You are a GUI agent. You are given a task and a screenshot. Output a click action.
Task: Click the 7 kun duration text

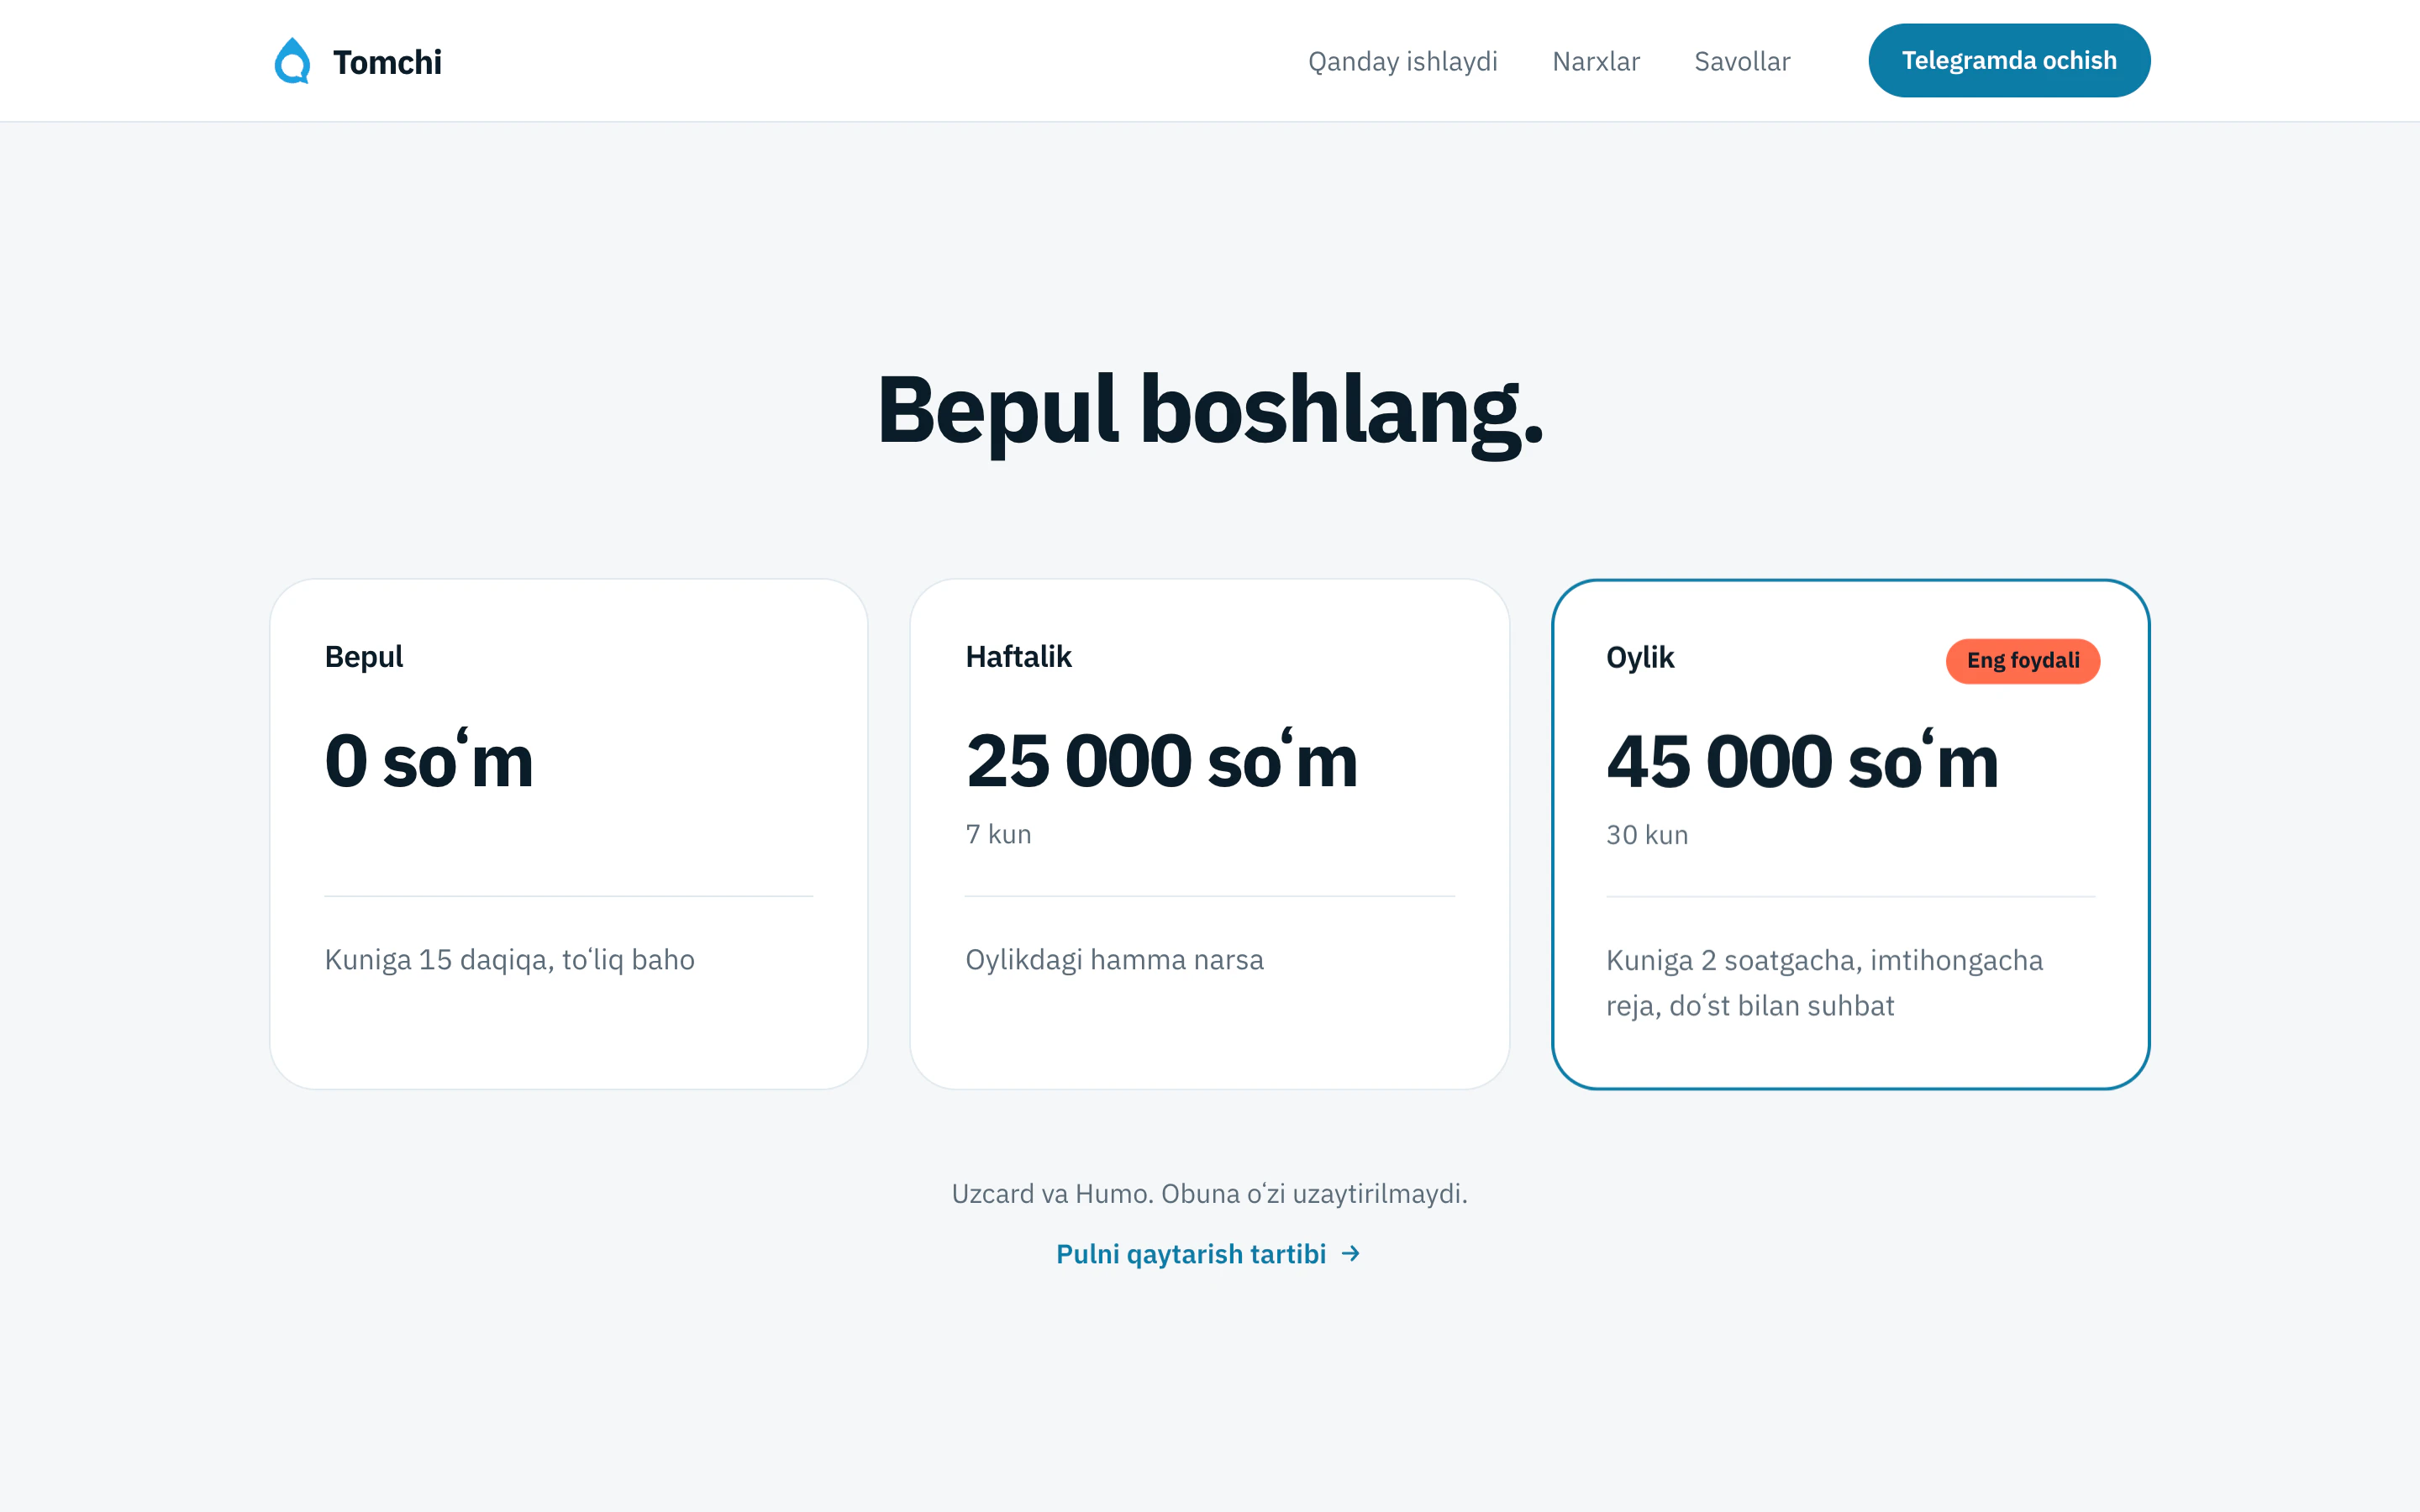pos(998,834)
